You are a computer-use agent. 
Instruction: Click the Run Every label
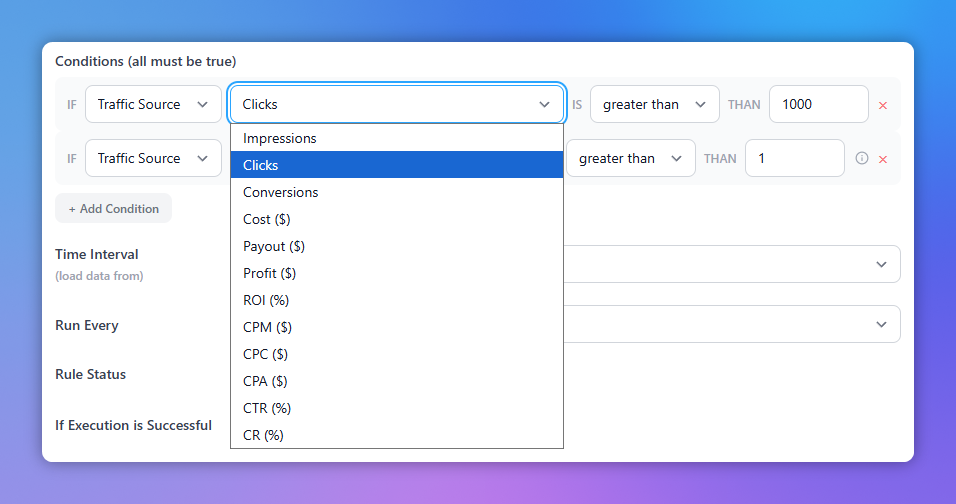click(x=87, y=325)
